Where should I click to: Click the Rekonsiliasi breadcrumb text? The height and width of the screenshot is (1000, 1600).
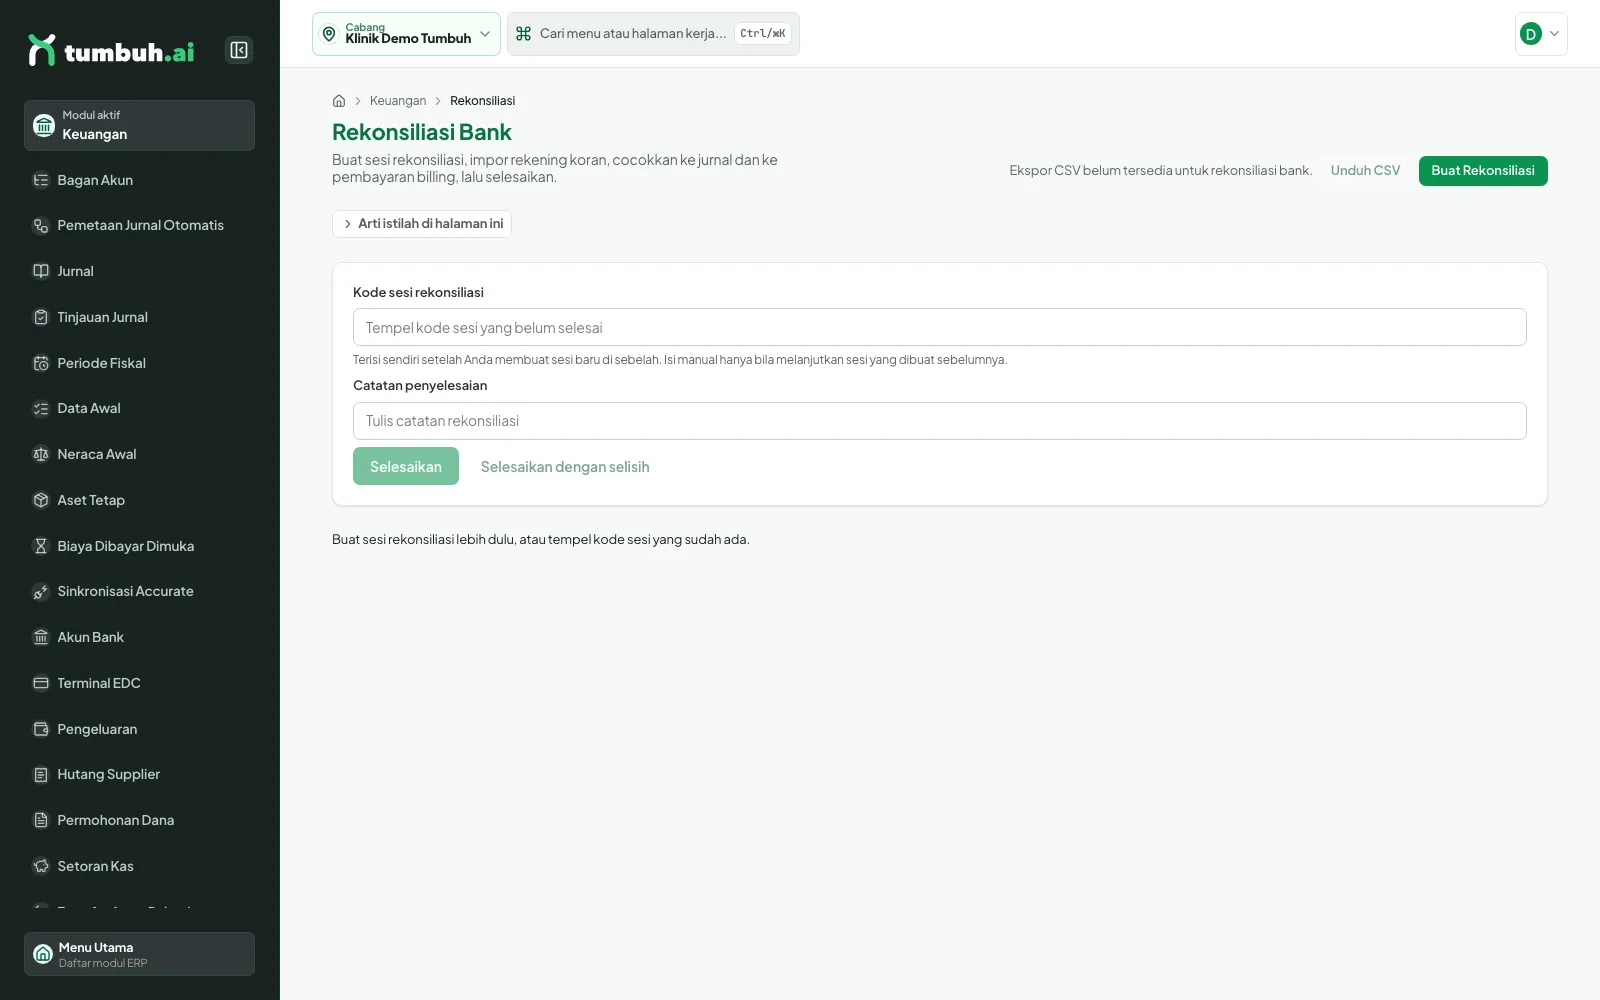[483, 101]
